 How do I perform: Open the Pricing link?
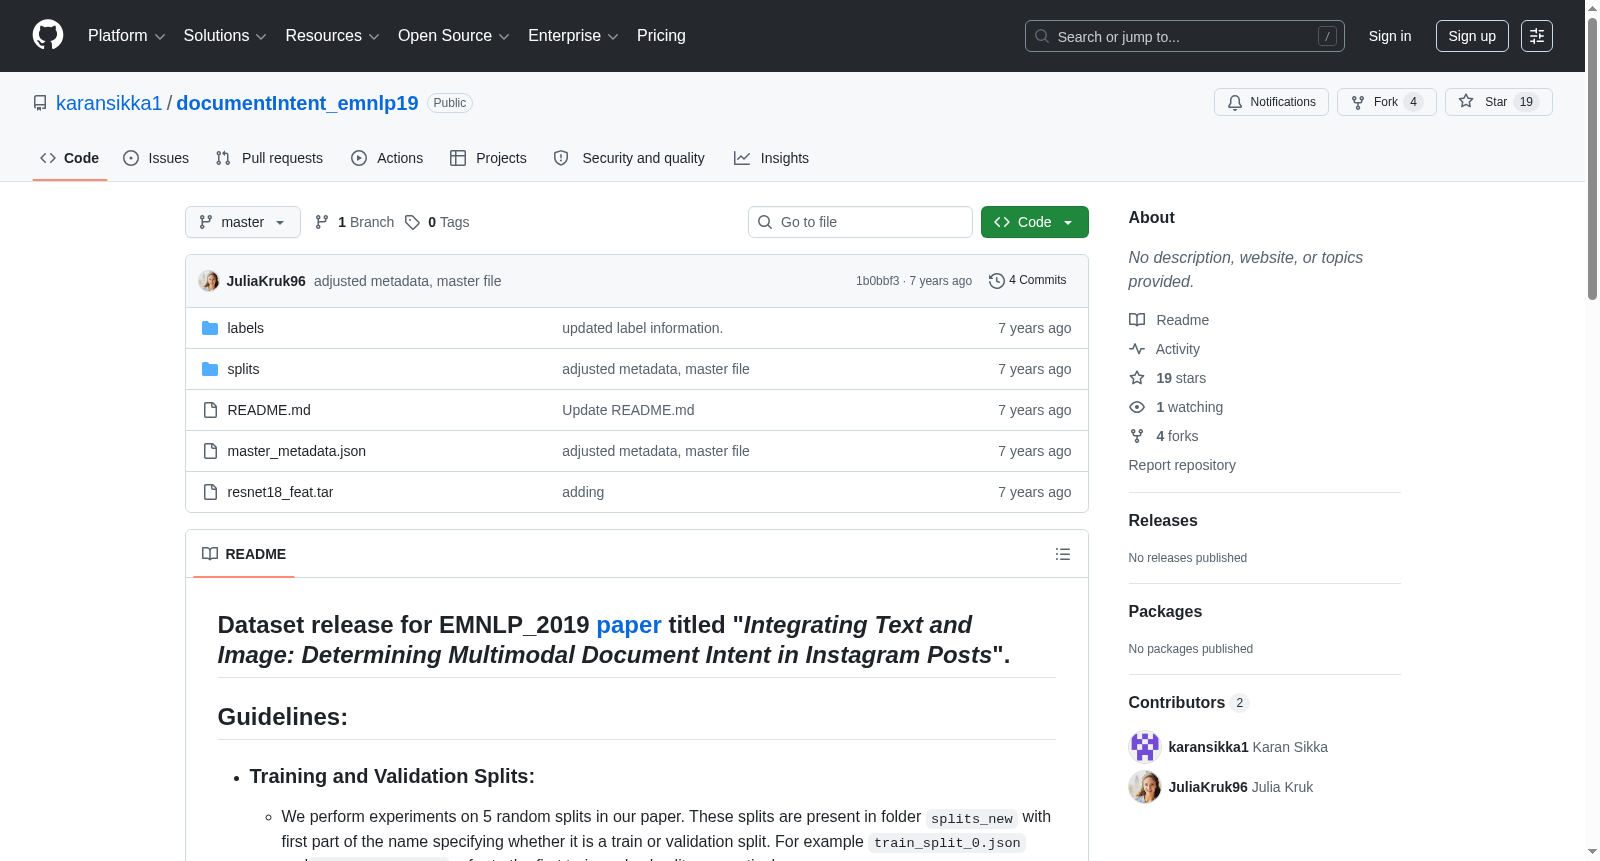(x=661, y=36)
